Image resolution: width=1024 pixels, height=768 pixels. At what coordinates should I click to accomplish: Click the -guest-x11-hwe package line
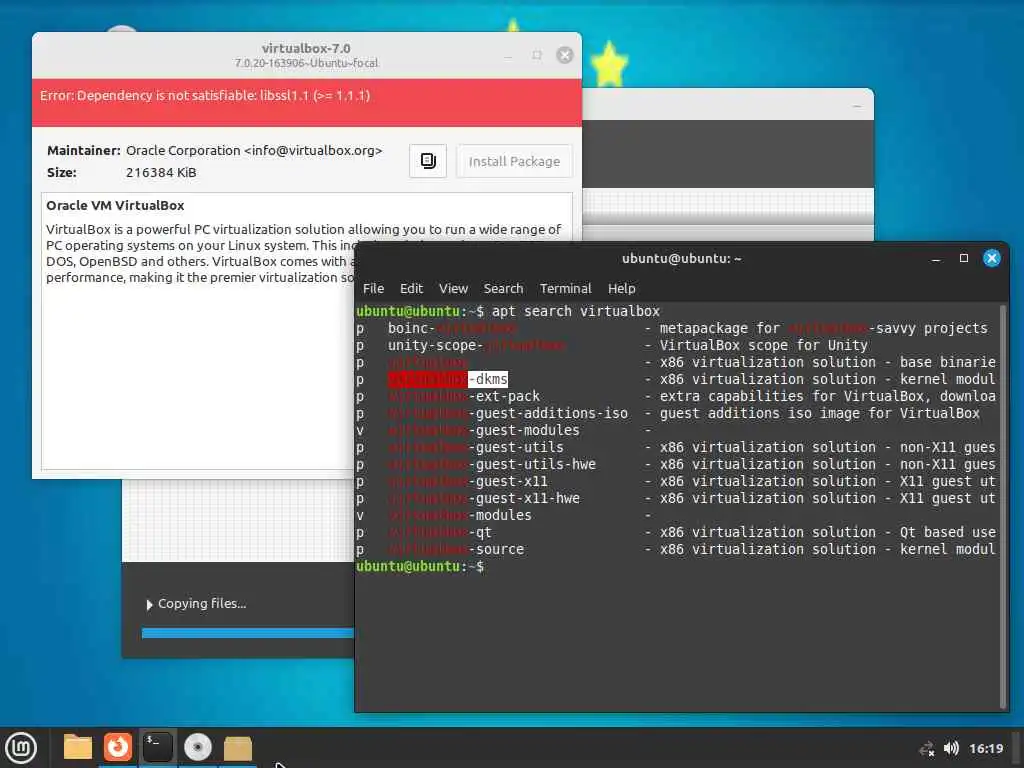coord(677,498)
